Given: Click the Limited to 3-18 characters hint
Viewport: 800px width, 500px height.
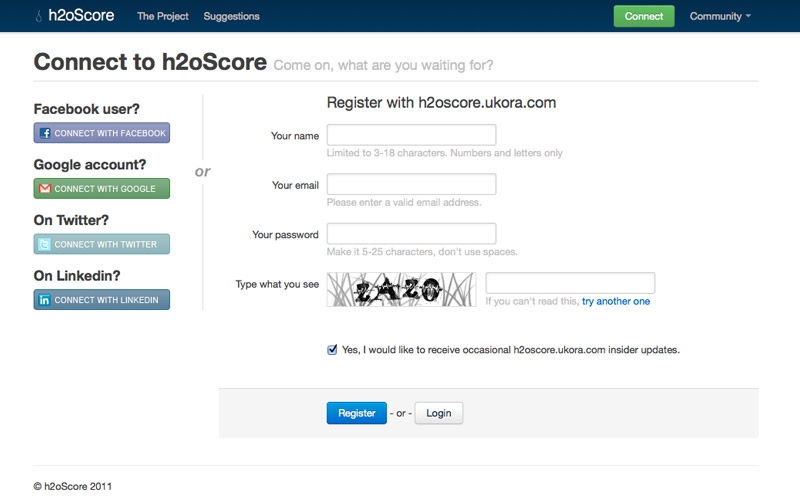Looking at the screenshot, I should pos(444,153).
